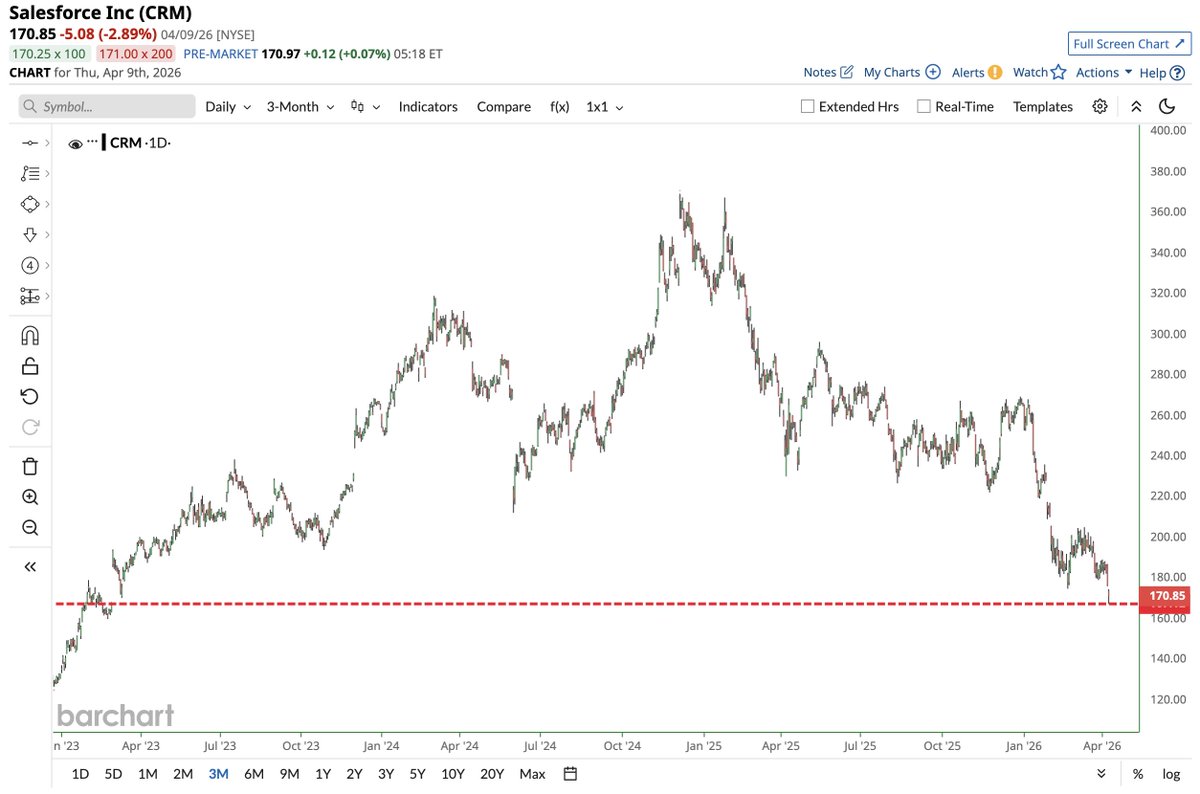Zoom out of the chart
This screenshot has width=1200, height=794.
[29, 528]
